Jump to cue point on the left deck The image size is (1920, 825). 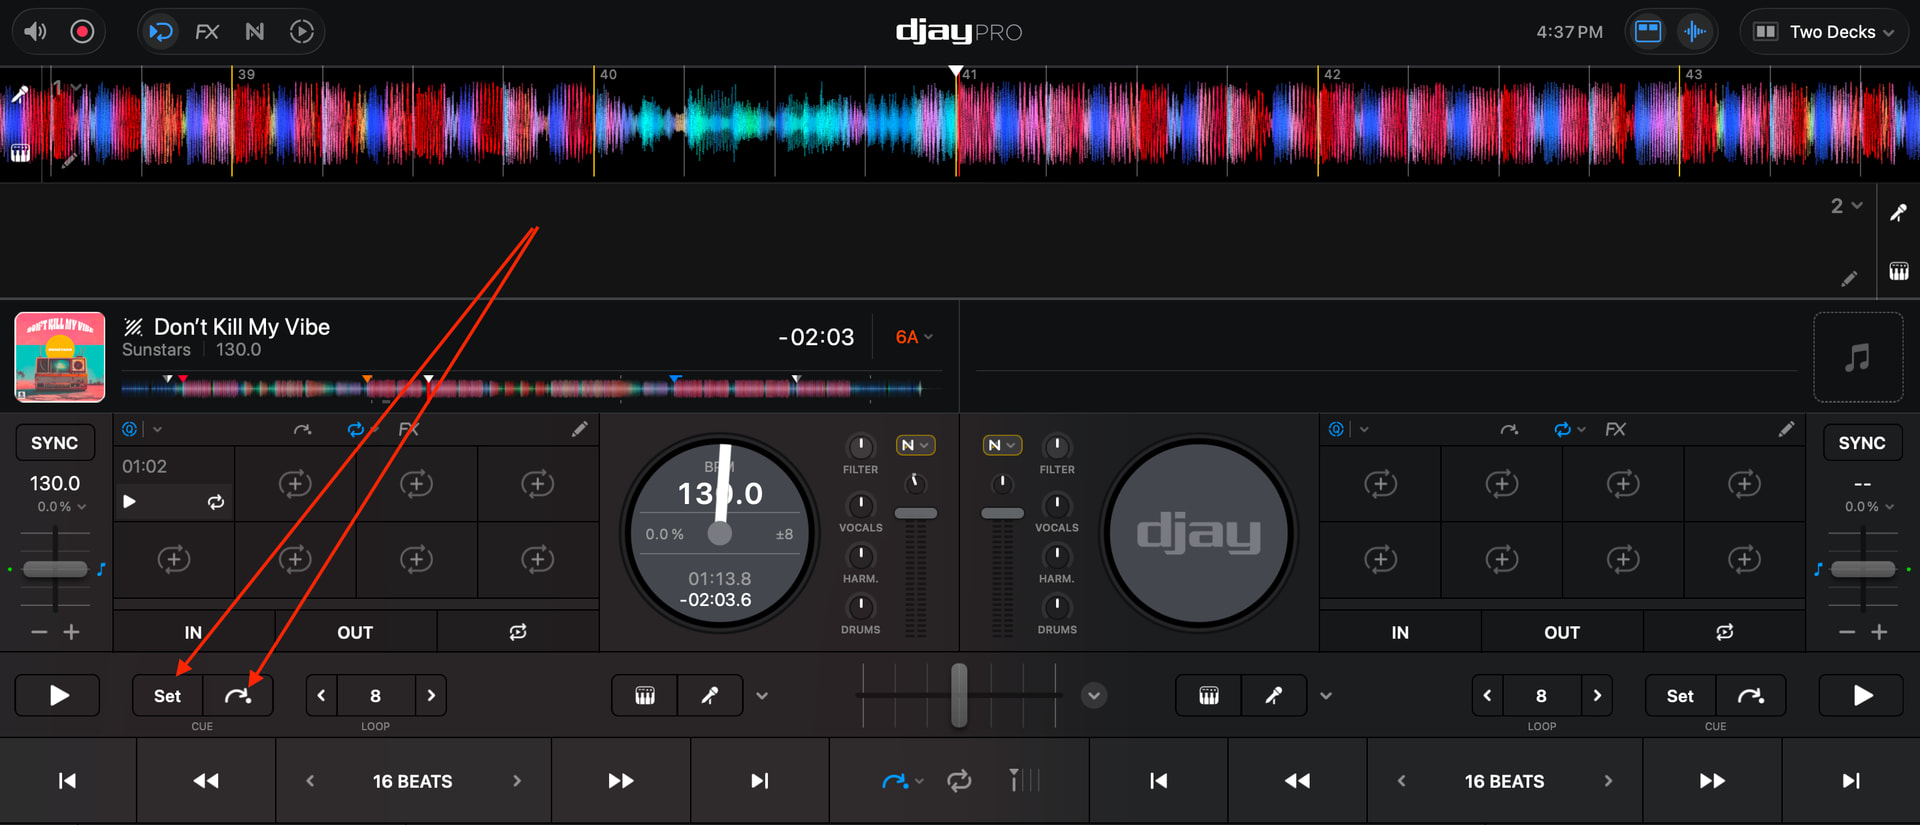[238, 696]
